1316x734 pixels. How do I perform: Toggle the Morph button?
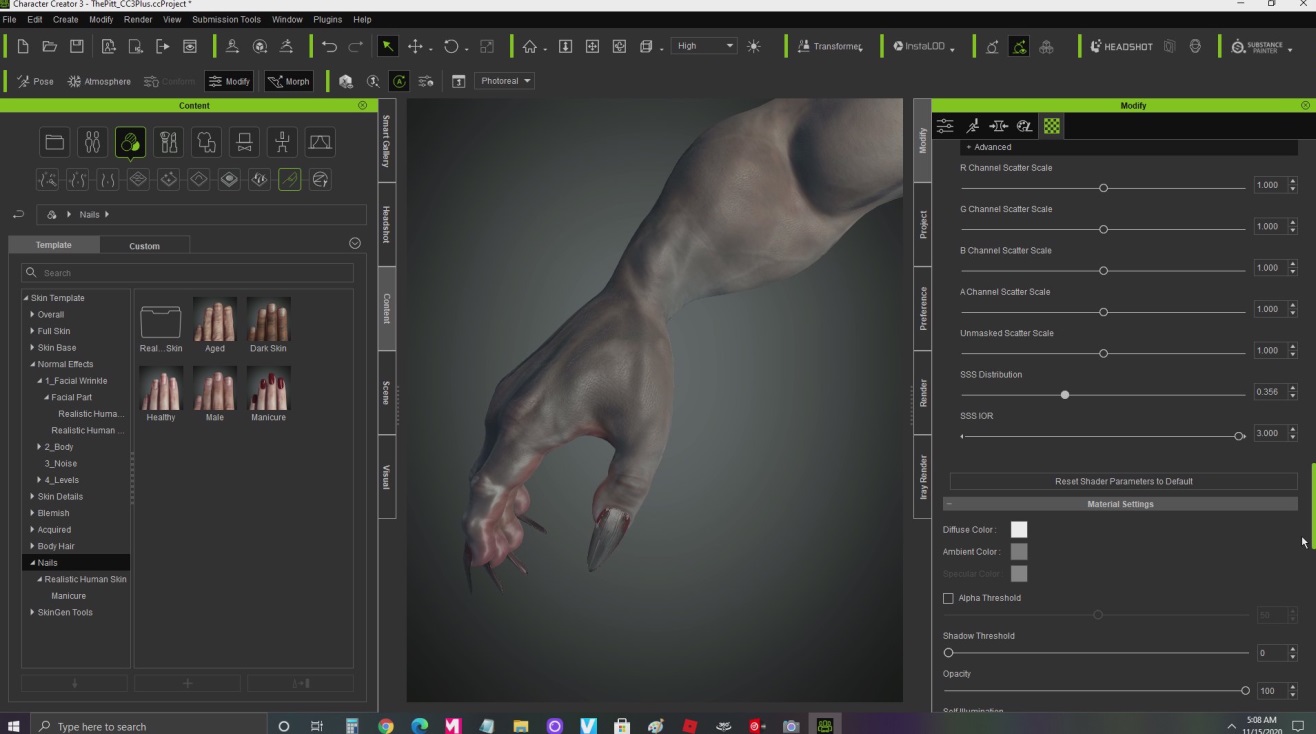coord(288,81)
